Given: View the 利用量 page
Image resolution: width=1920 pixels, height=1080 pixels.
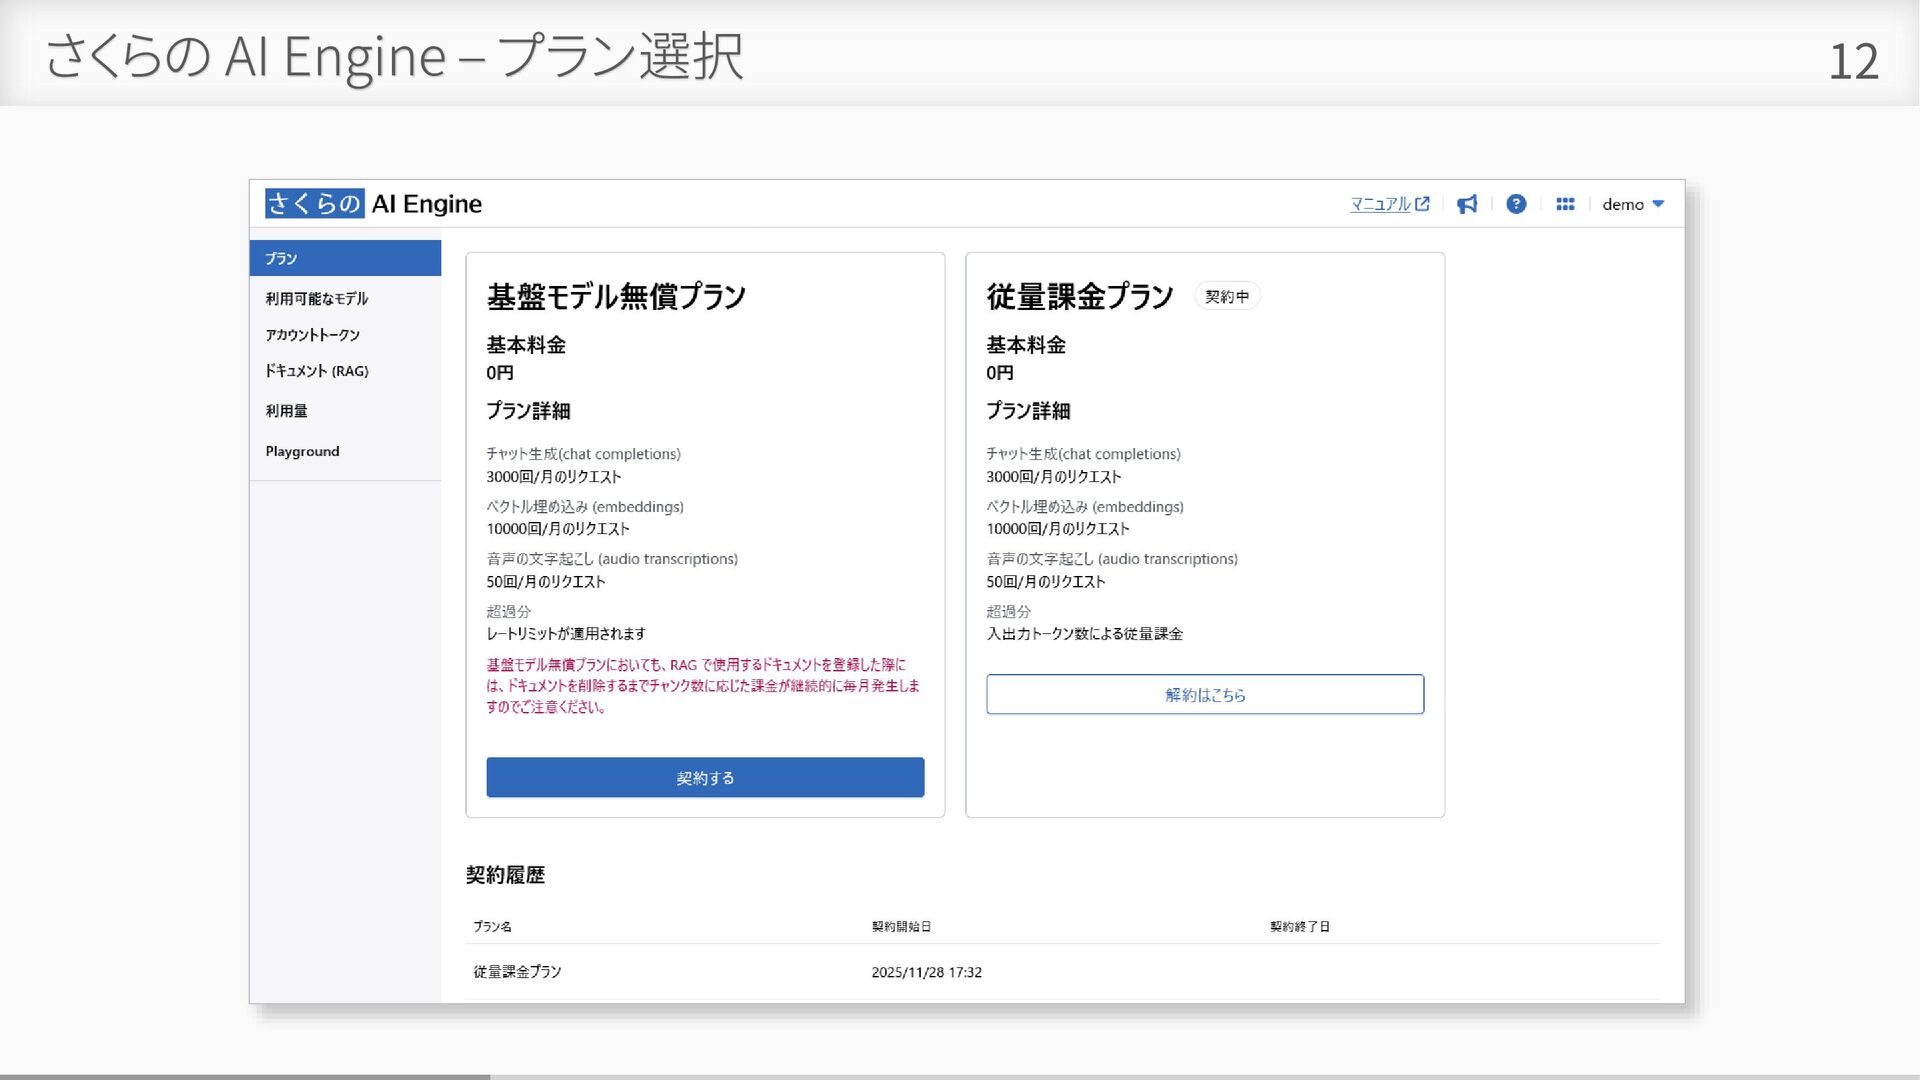Looking at the screenshot, I should point(286,411).
